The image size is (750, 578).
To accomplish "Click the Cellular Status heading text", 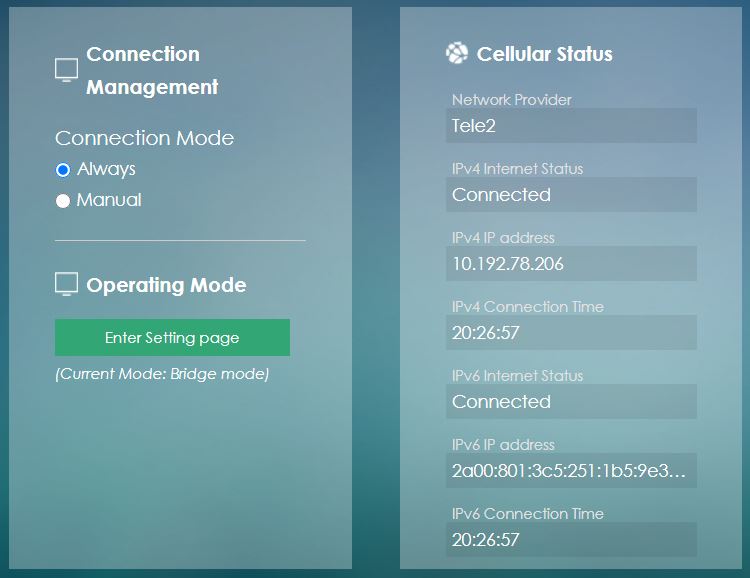I will point(544,54).
